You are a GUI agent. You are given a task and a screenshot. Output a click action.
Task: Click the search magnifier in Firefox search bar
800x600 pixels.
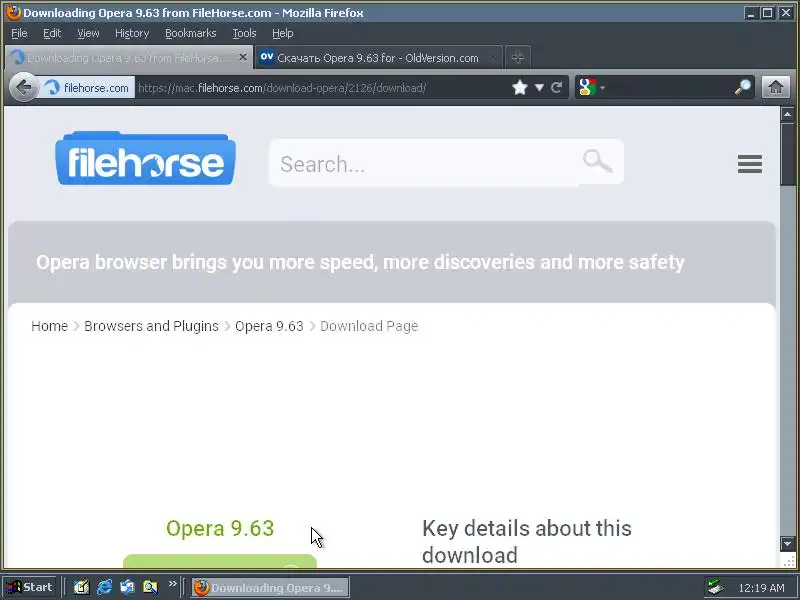tap(743, 88)
